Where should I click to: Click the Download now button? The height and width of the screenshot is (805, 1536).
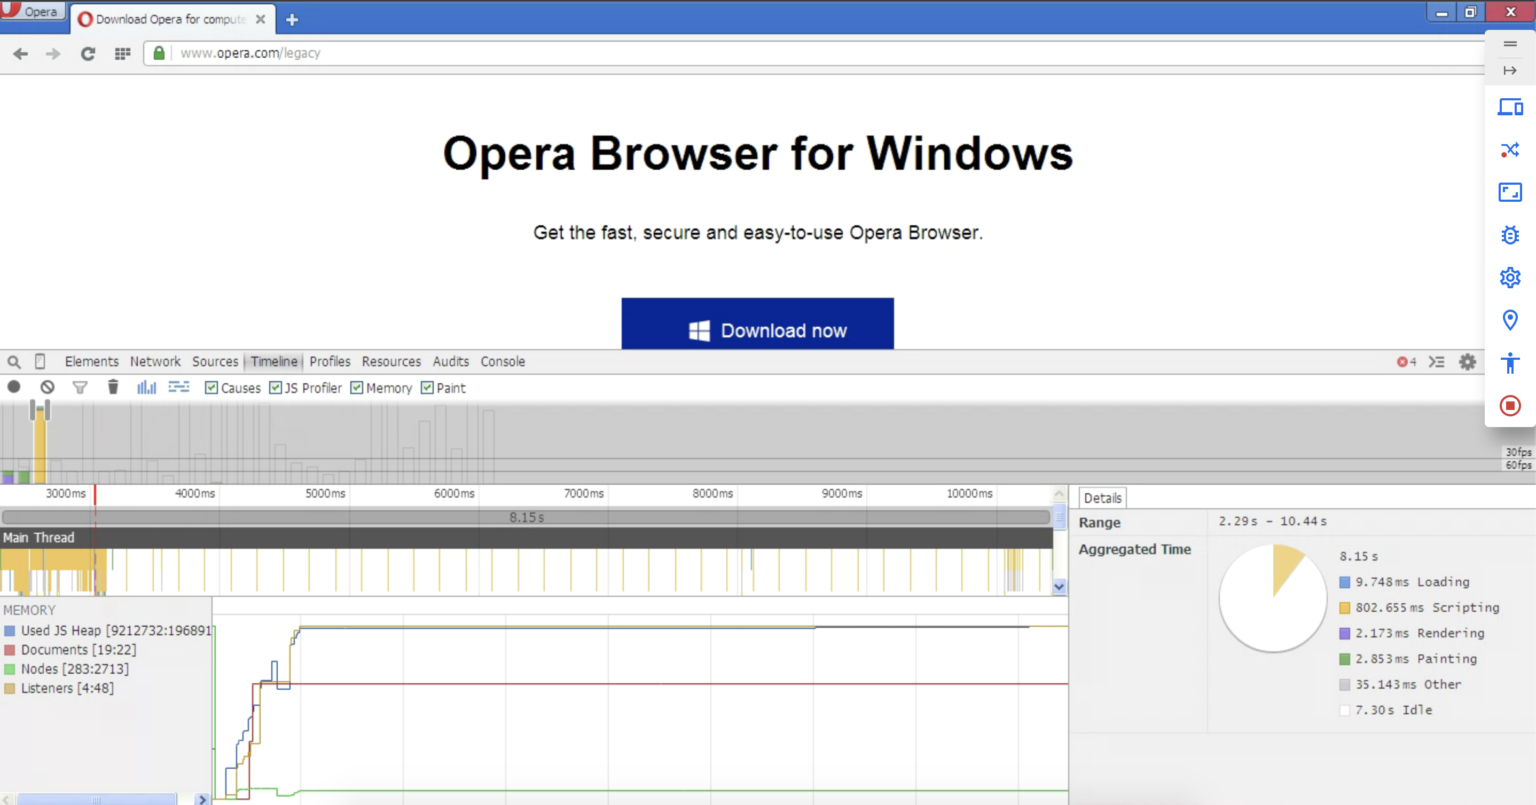tap(757, 325)
